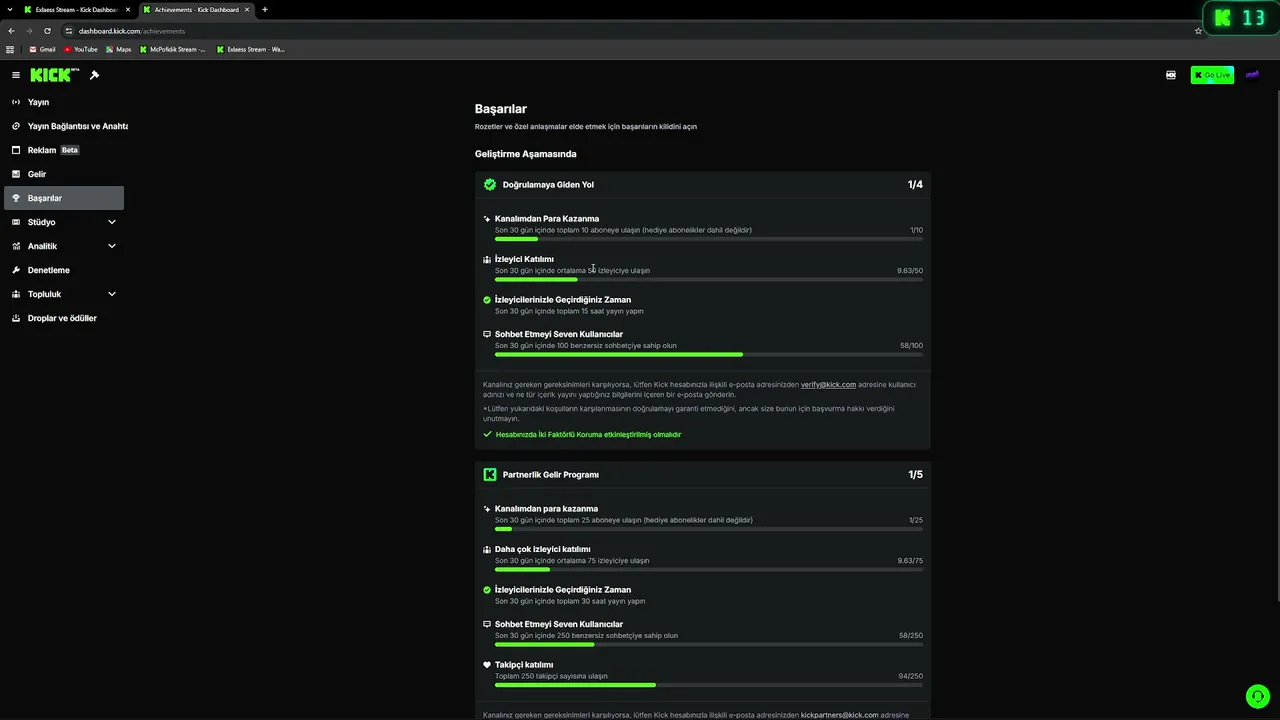The width and height of the screenshot is (1280, 720).
Task: Open the browser apps grid icon in bookmarks bar
Action: click(x=10, y=49)
